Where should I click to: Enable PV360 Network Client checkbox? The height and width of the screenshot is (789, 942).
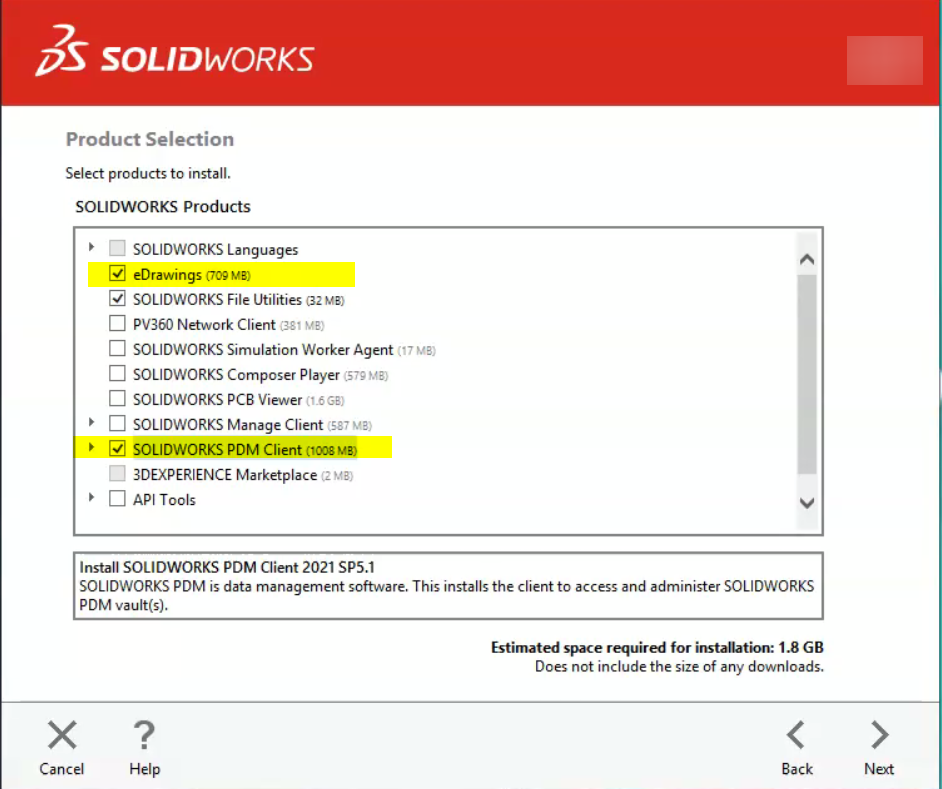click(x=117, y=323)
